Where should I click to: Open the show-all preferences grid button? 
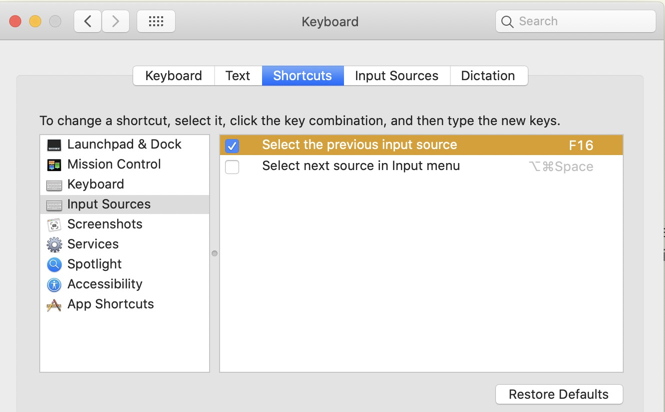pyautogui.click(x=156, y=21)
